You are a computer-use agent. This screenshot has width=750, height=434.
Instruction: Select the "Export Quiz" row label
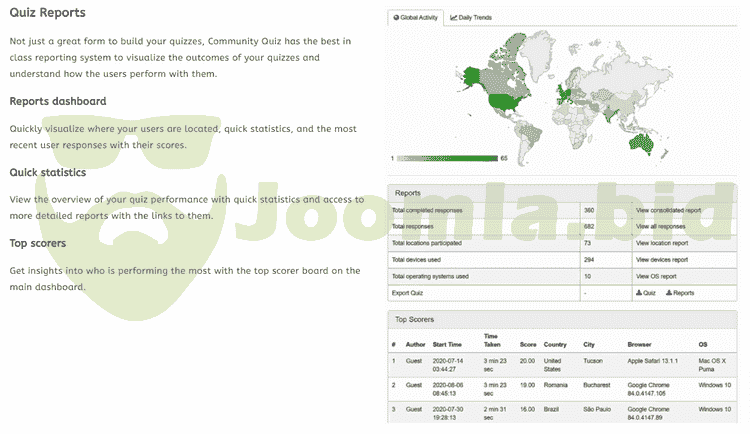(407, 293)
